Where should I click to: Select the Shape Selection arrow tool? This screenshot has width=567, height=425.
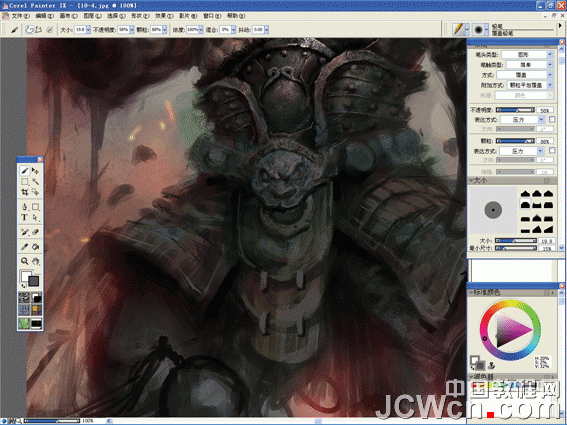35,217
